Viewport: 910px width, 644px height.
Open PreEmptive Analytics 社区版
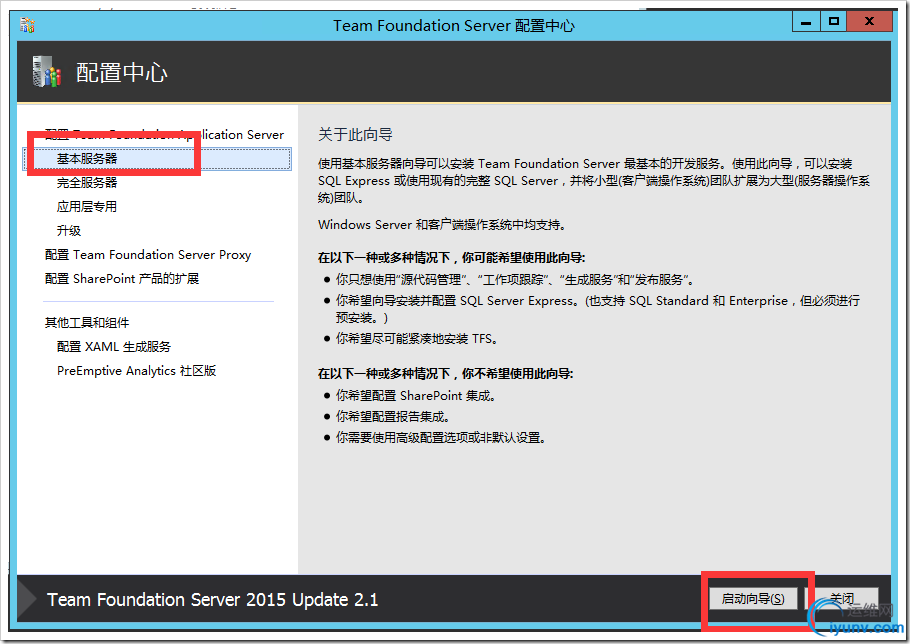[136, 371]
